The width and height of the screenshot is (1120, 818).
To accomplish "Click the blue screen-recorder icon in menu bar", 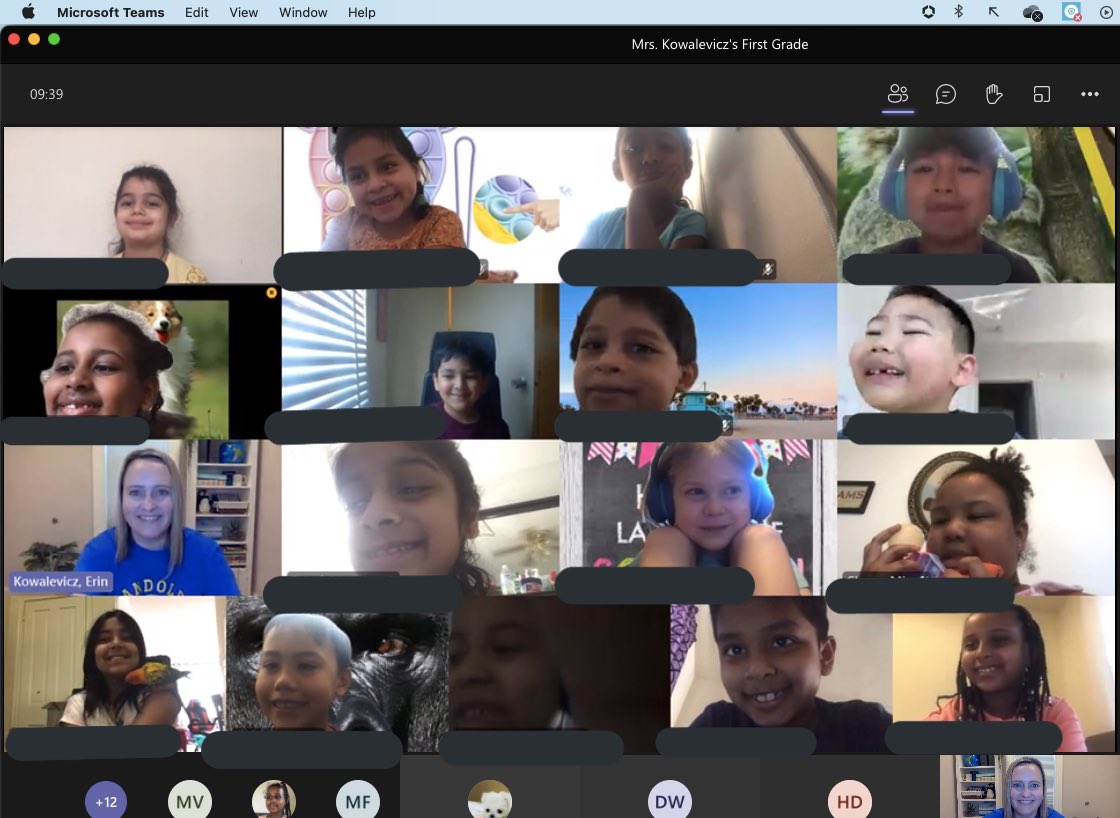I will pyautogui.click(x=1071, y=11).
